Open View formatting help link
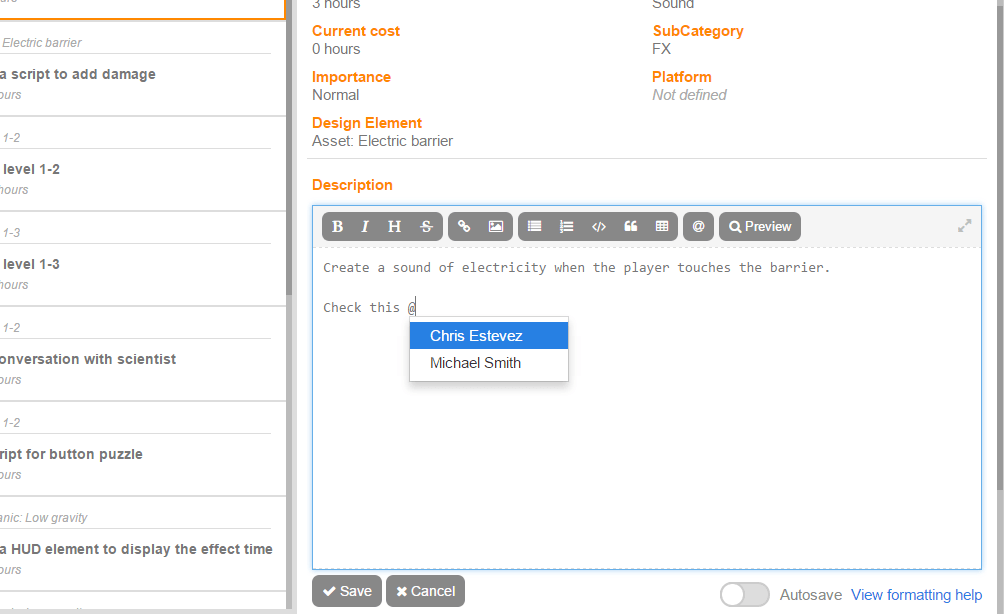1004x614 pixels. (x=916, y=595)
